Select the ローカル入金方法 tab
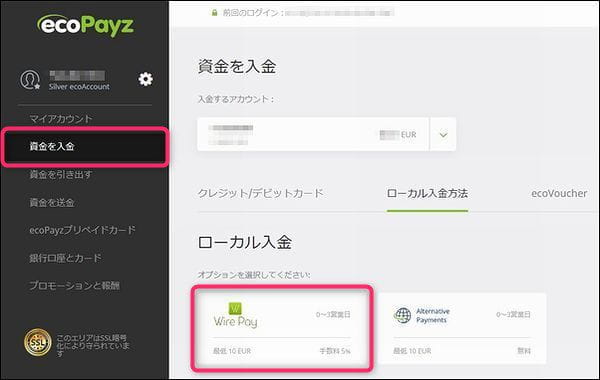Image resolution: width=600 pixels, height=380 pixels. tap(427, 194)
